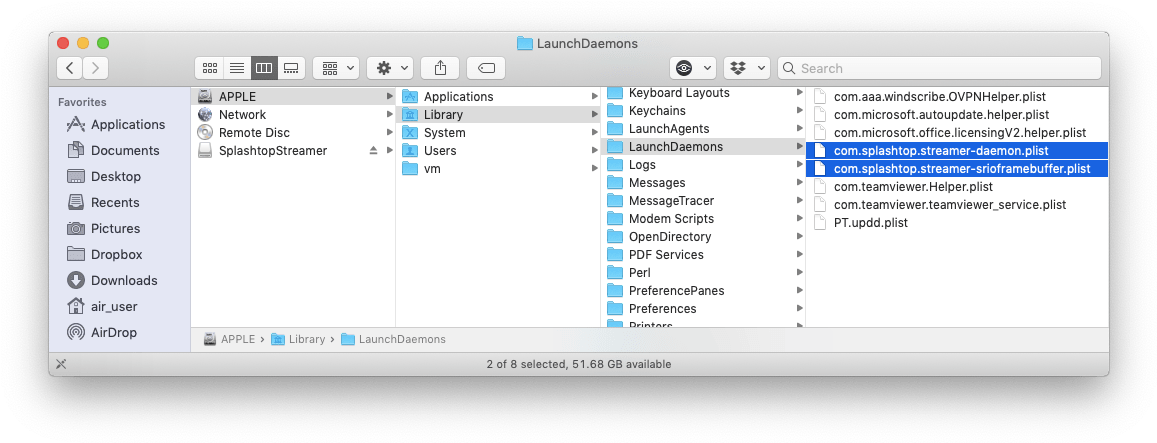
Task: Go back with the back arrow
Action: pos(69,68)
